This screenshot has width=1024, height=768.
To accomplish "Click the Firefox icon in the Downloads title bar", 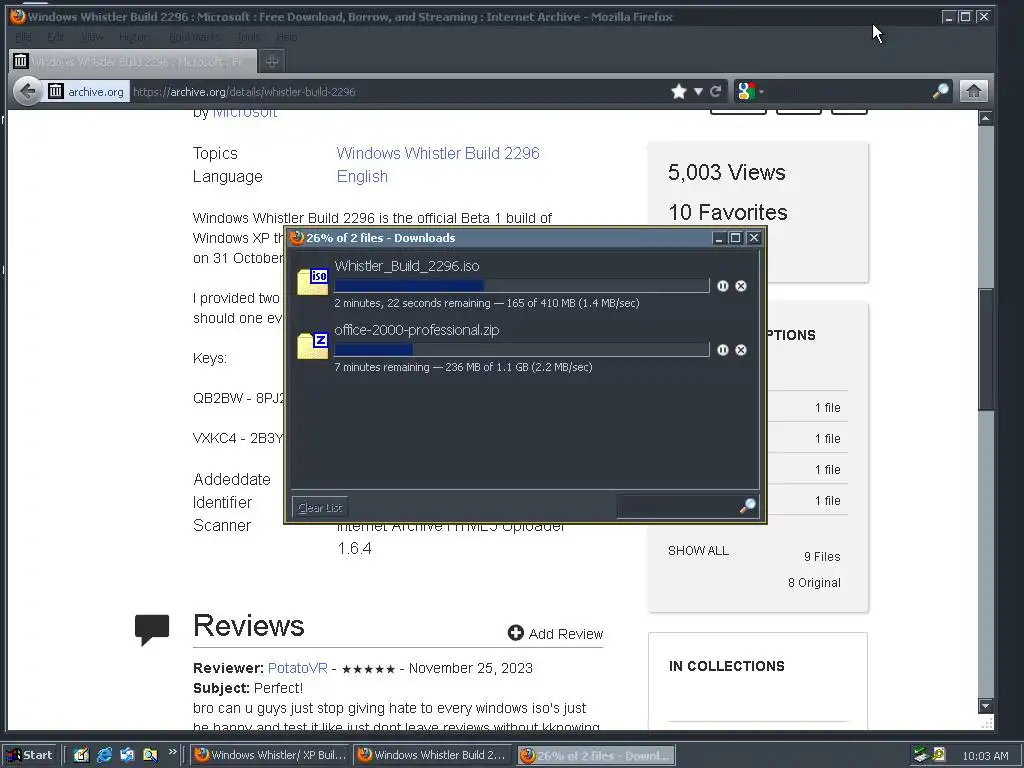I will click(x=297, y=238).
